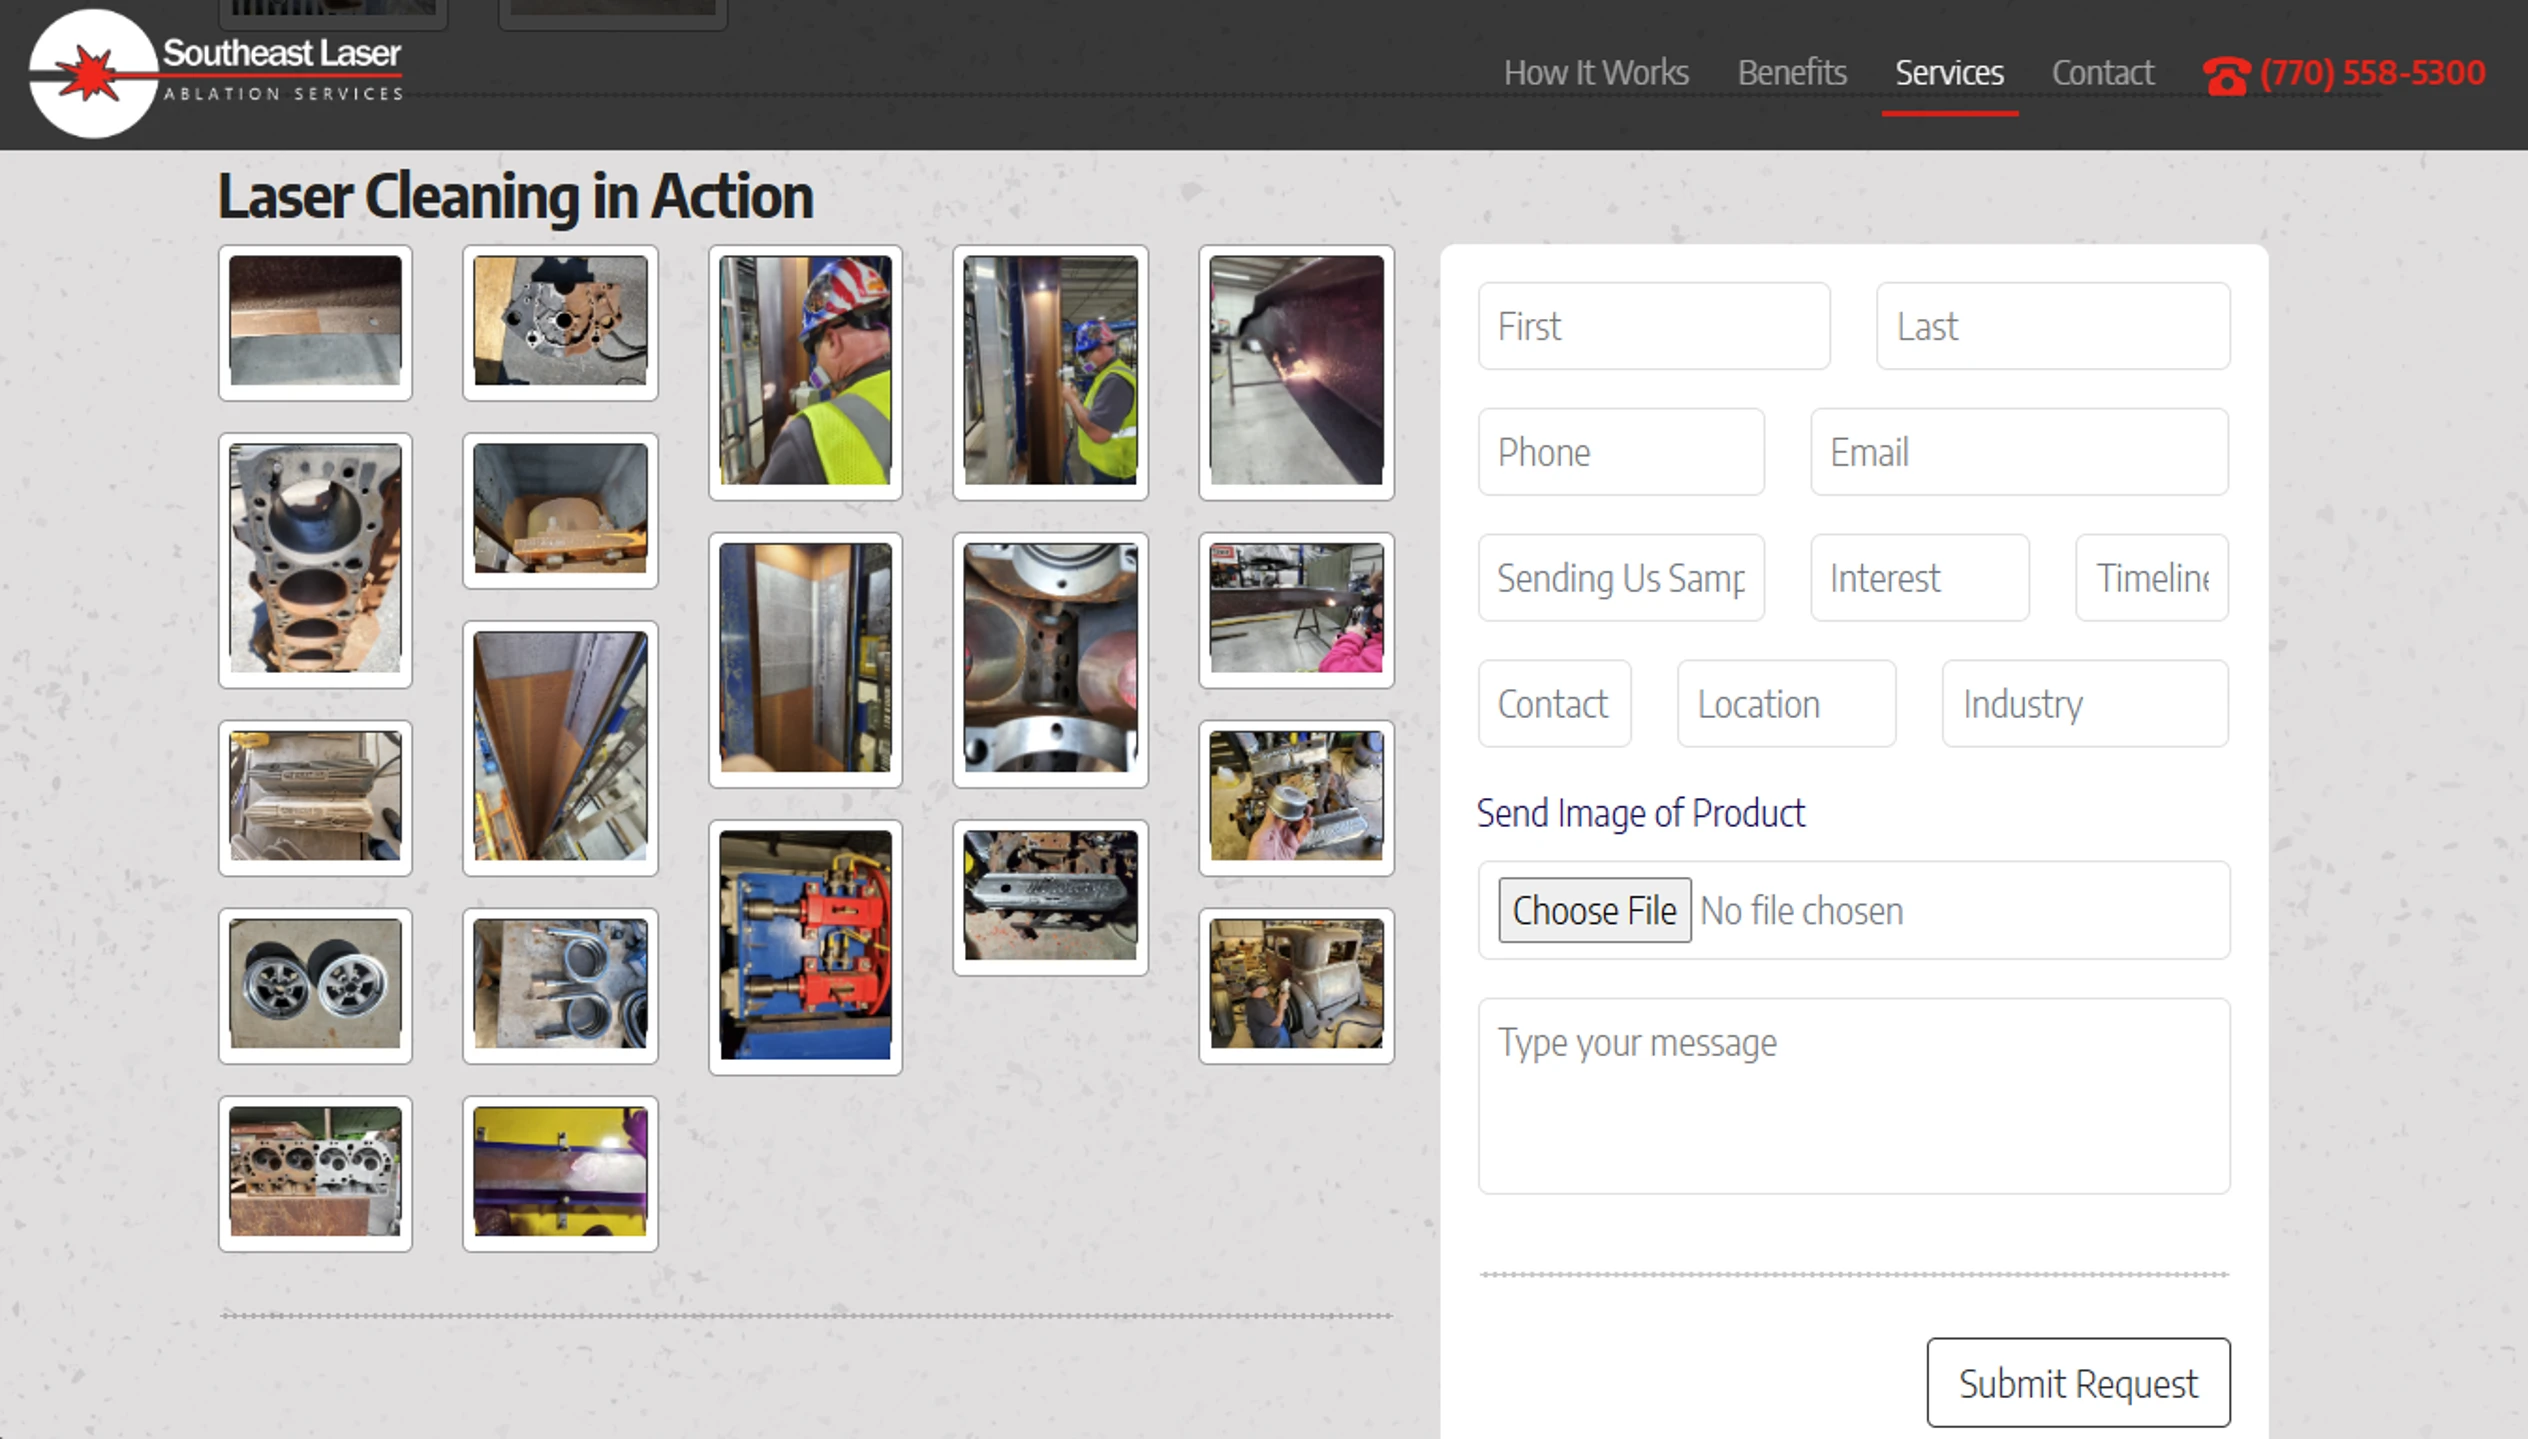Open the Contact preference dropdown
This screenshot has height=1439, width=2528.
(x=1554, y=704)
